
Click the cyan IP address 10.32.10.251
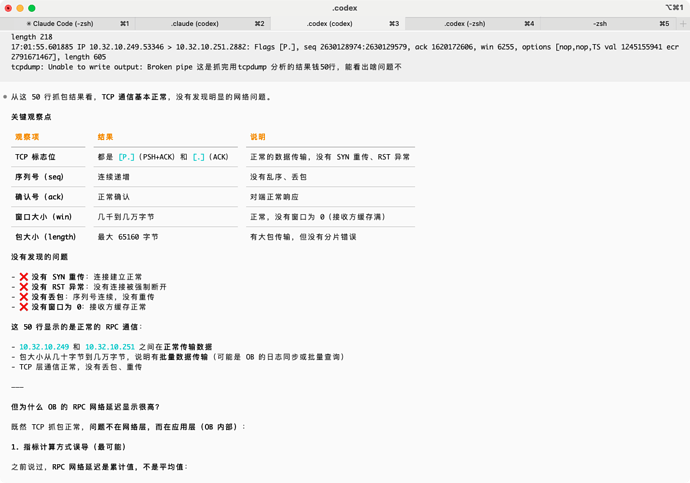tap(110, 347)
